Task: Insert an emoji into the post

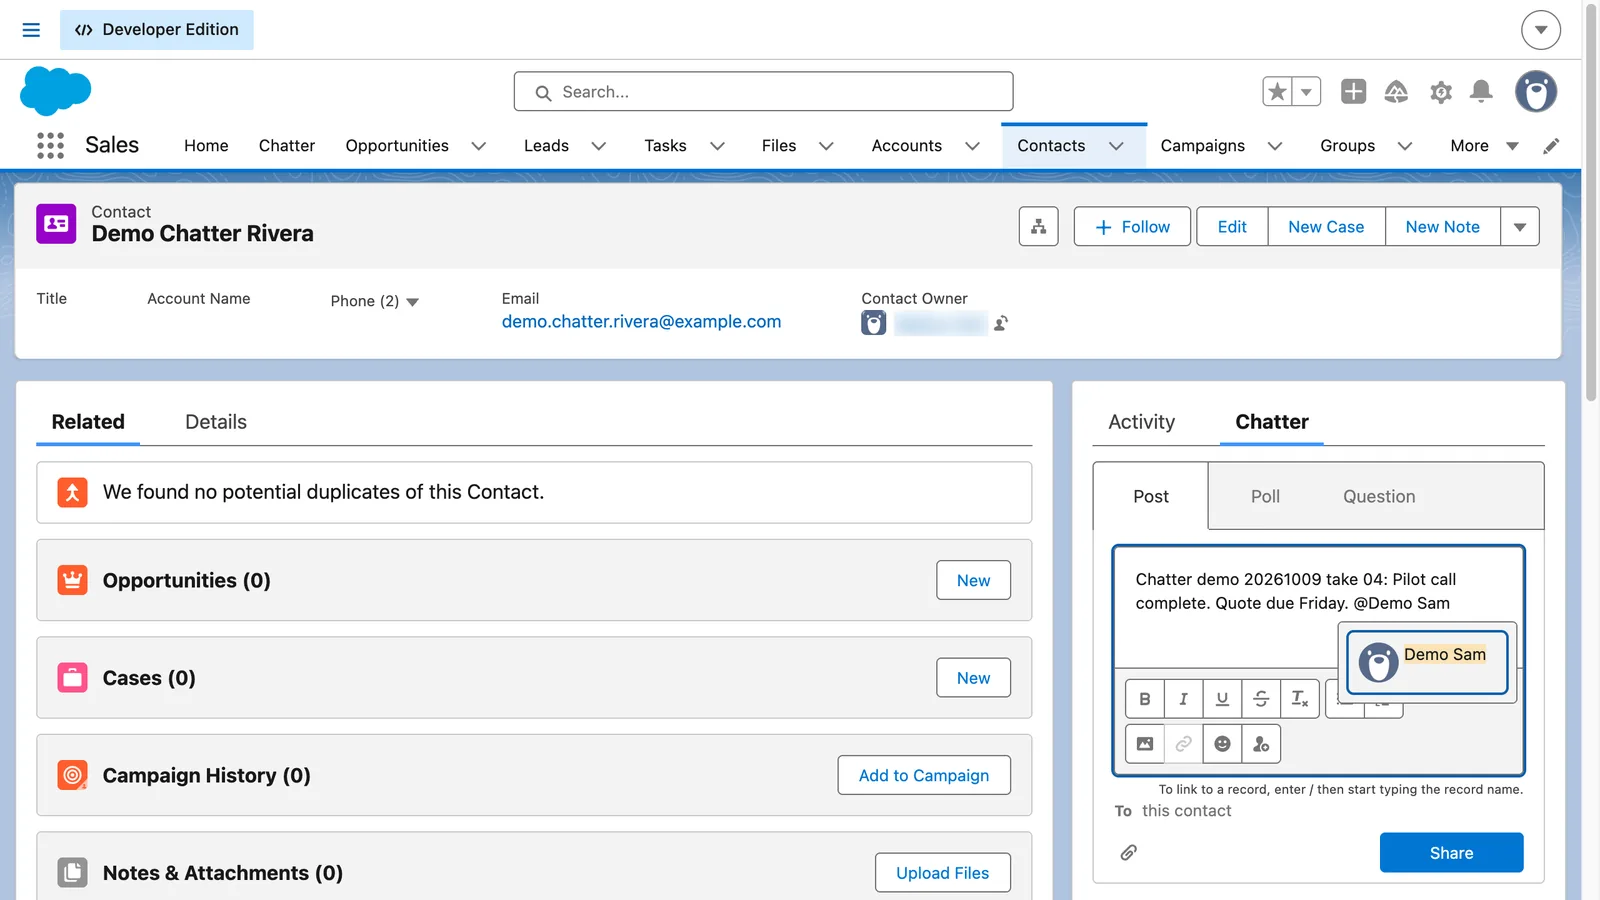Action: click(1222, 744)
